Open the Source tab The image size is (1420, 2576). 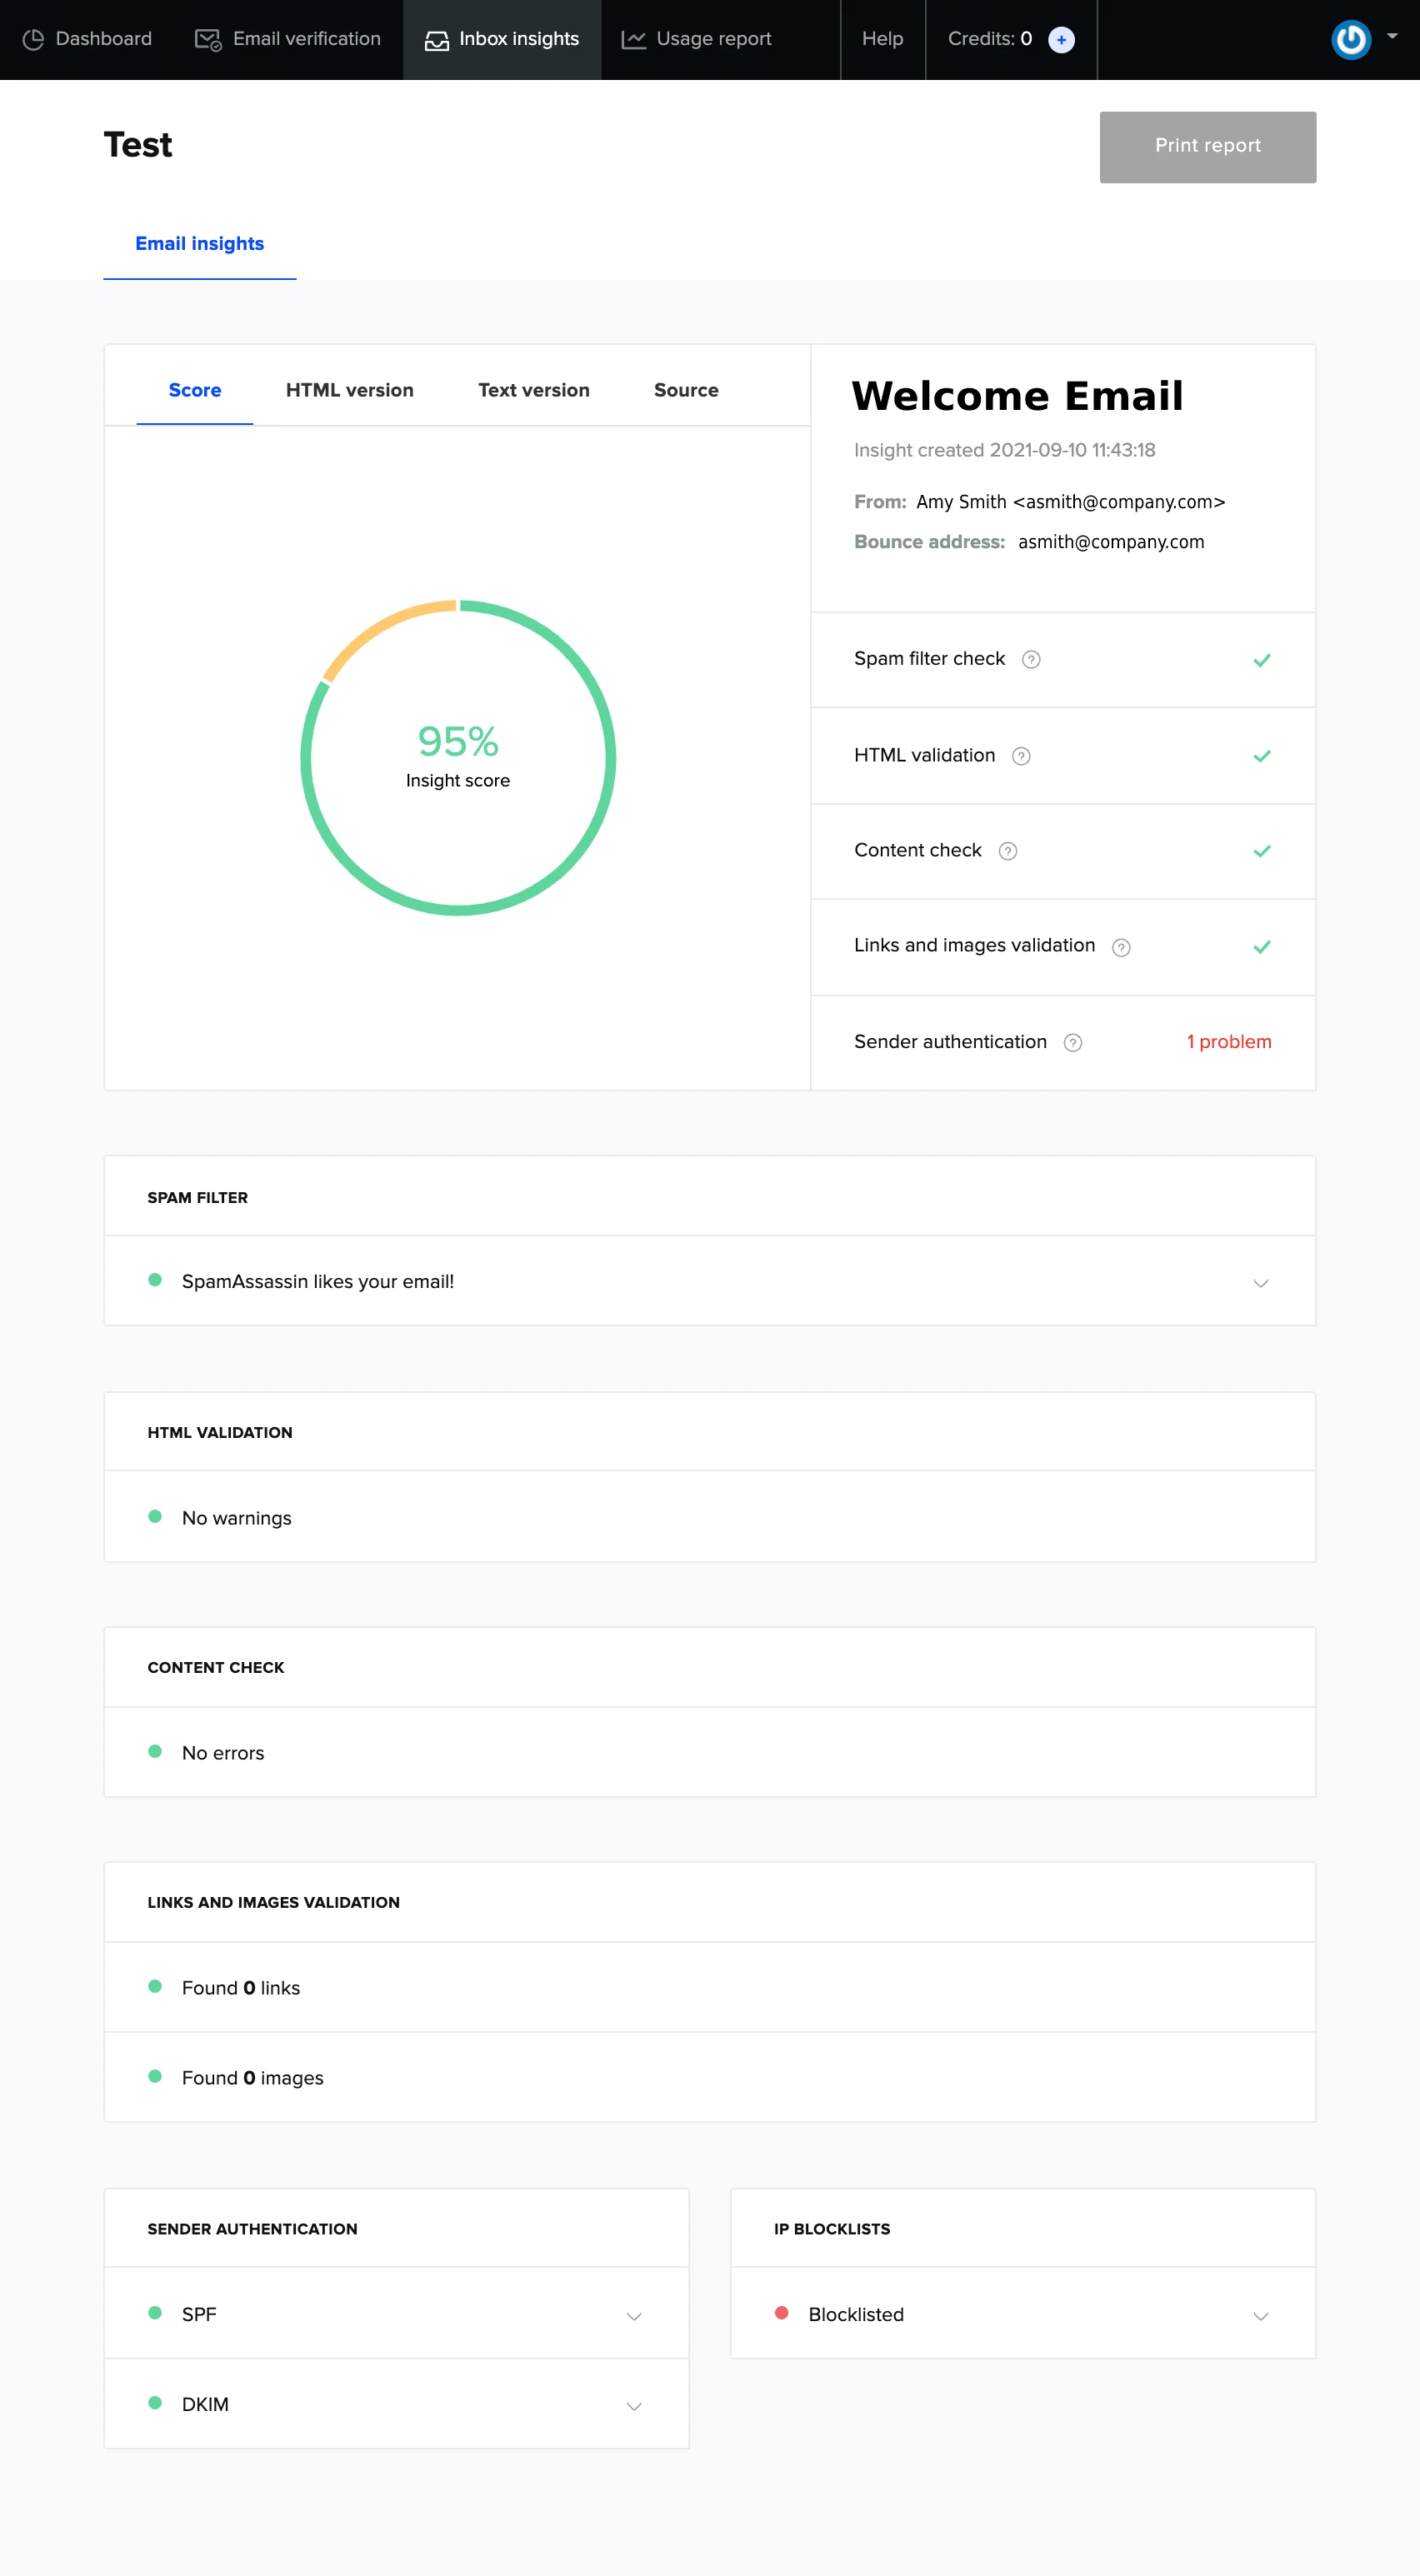click(x=686, y=390)
